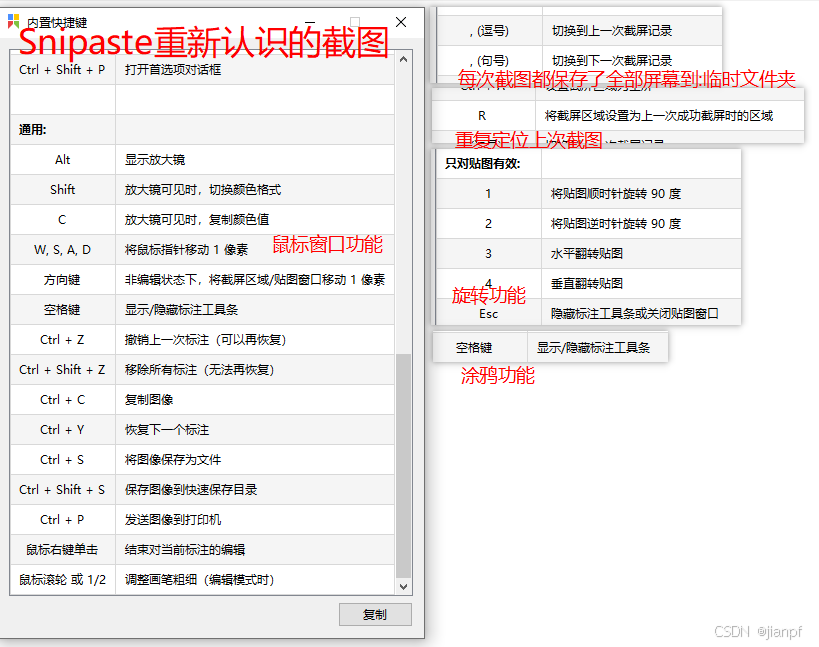
Task: Select the '鼠标右键单击' cell
Action: 62,550
